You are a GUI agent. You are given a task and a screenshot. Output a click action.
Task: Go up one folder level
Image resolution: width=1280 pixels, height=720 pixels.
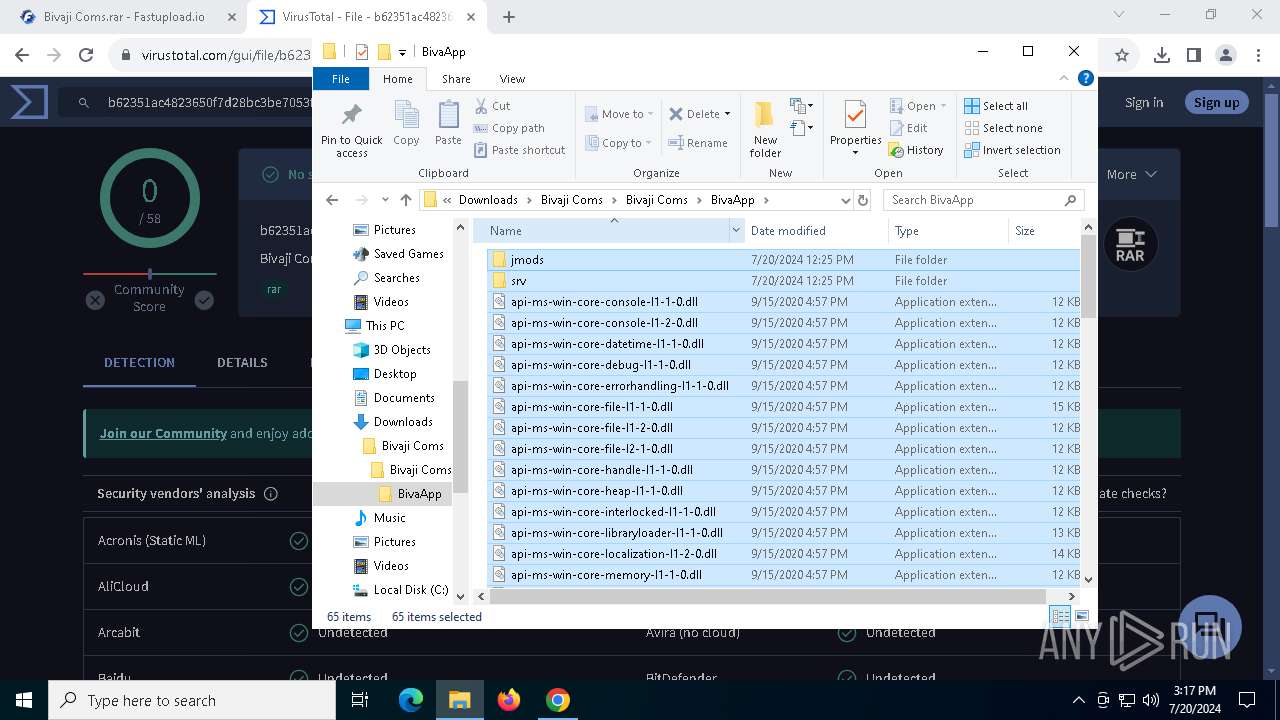(x=405, y=200)
